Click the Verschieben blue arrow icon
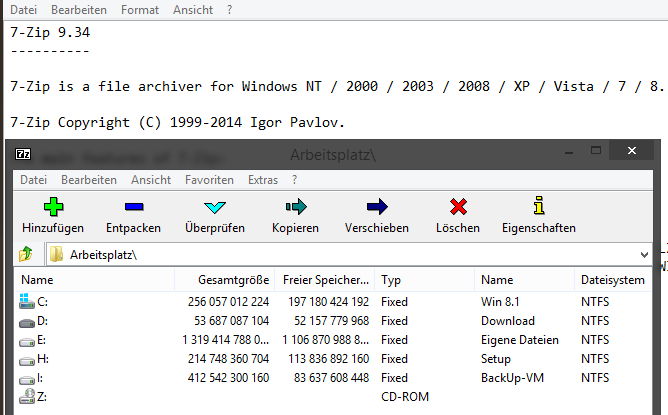This screenshot has width=668, height=415. pyautogui.click(x=377, y=207)
